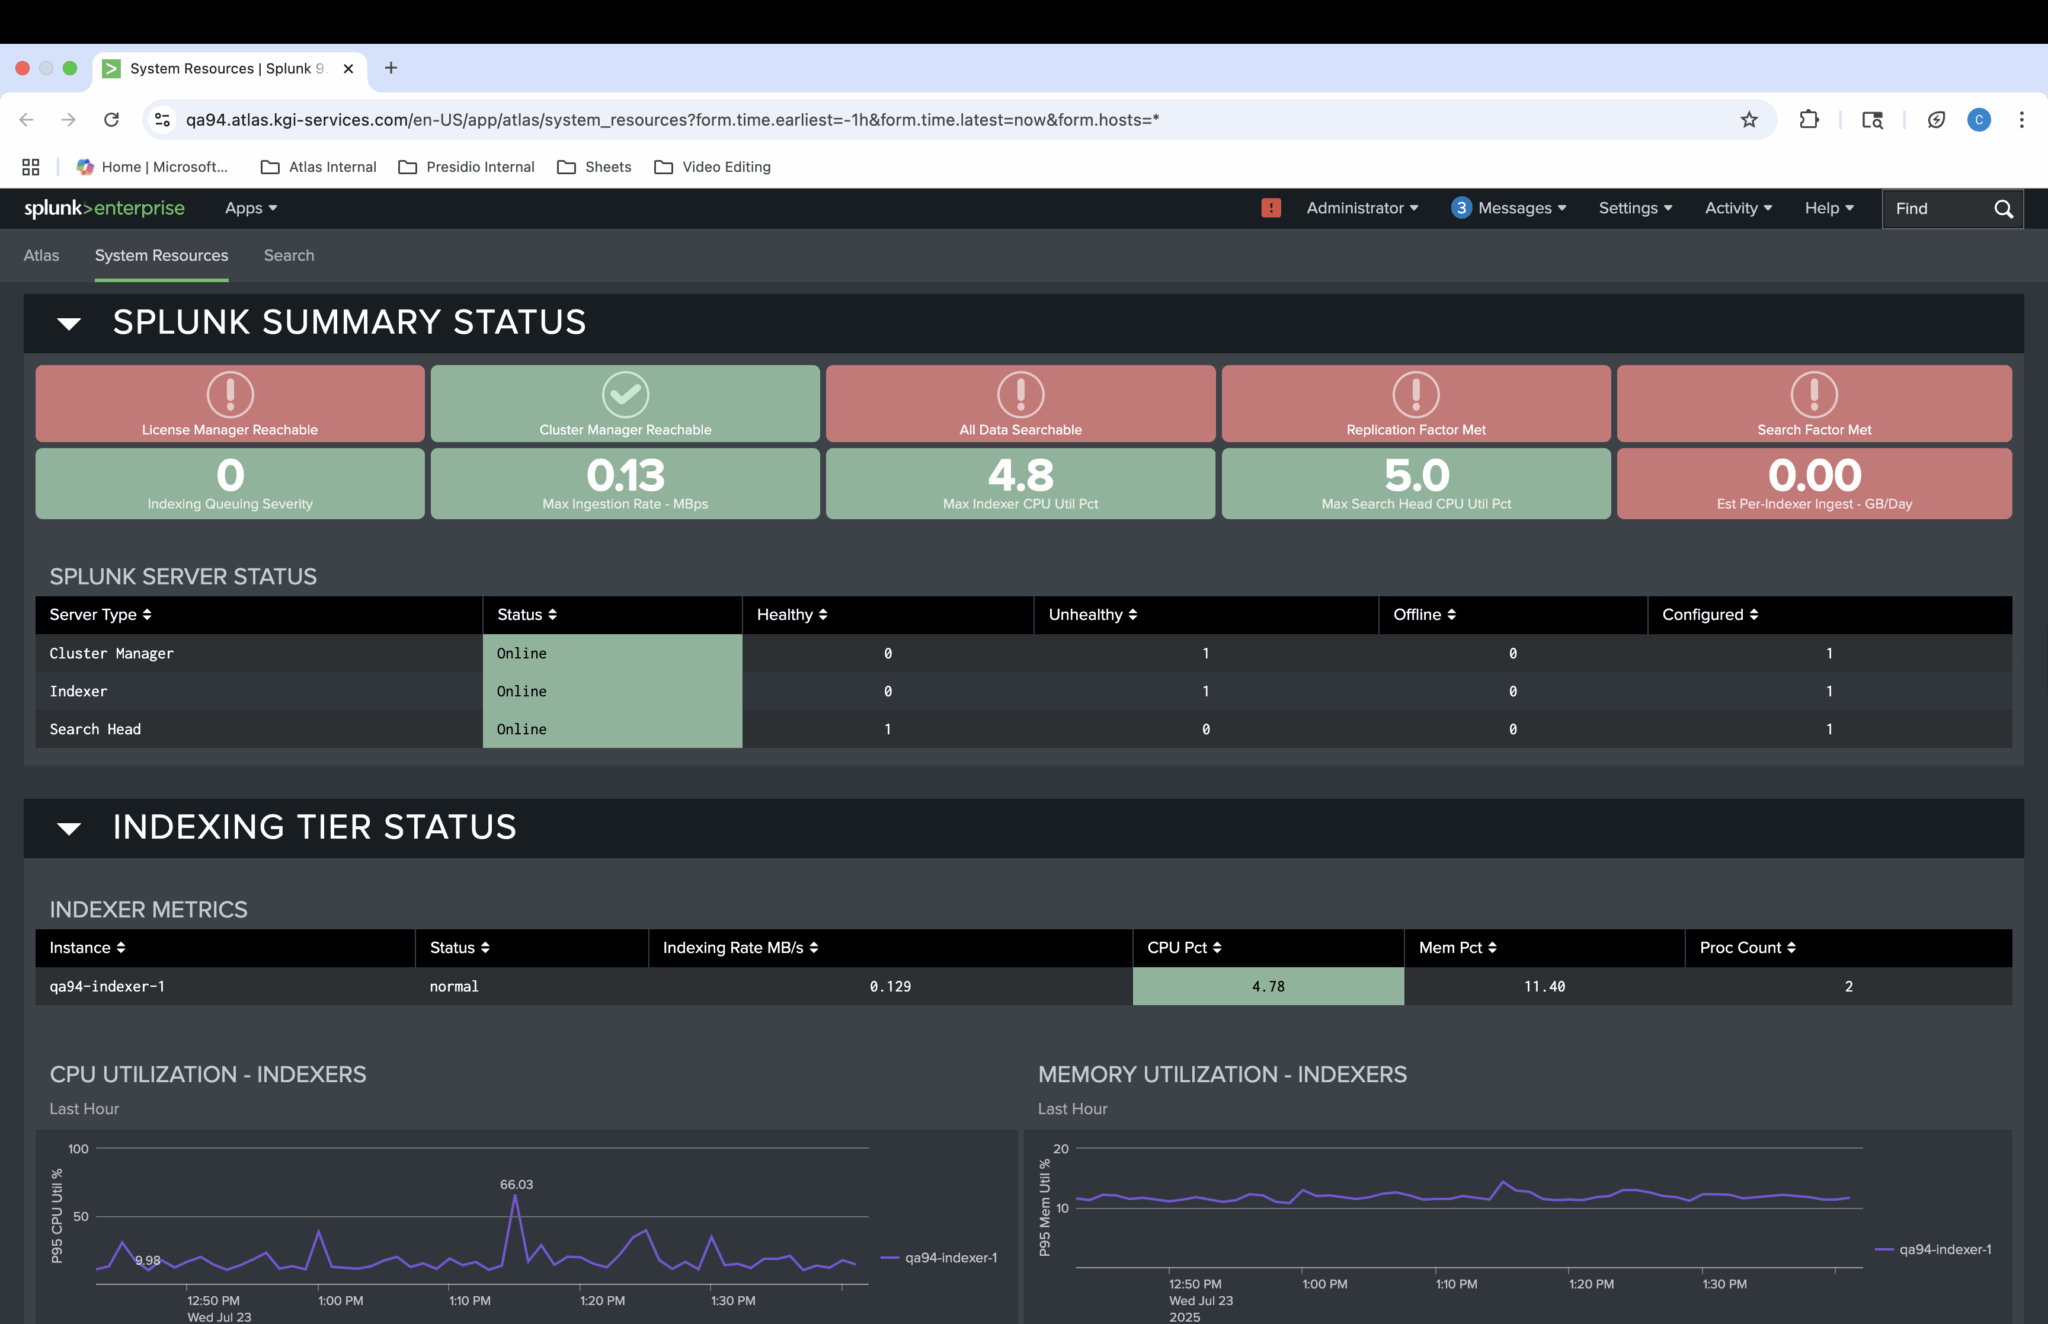Image resolution: width=2048 pixels, height=1324 pixels.
Task: Click the Search Factor Met alert icon
Action: (x=1813, y=394)
